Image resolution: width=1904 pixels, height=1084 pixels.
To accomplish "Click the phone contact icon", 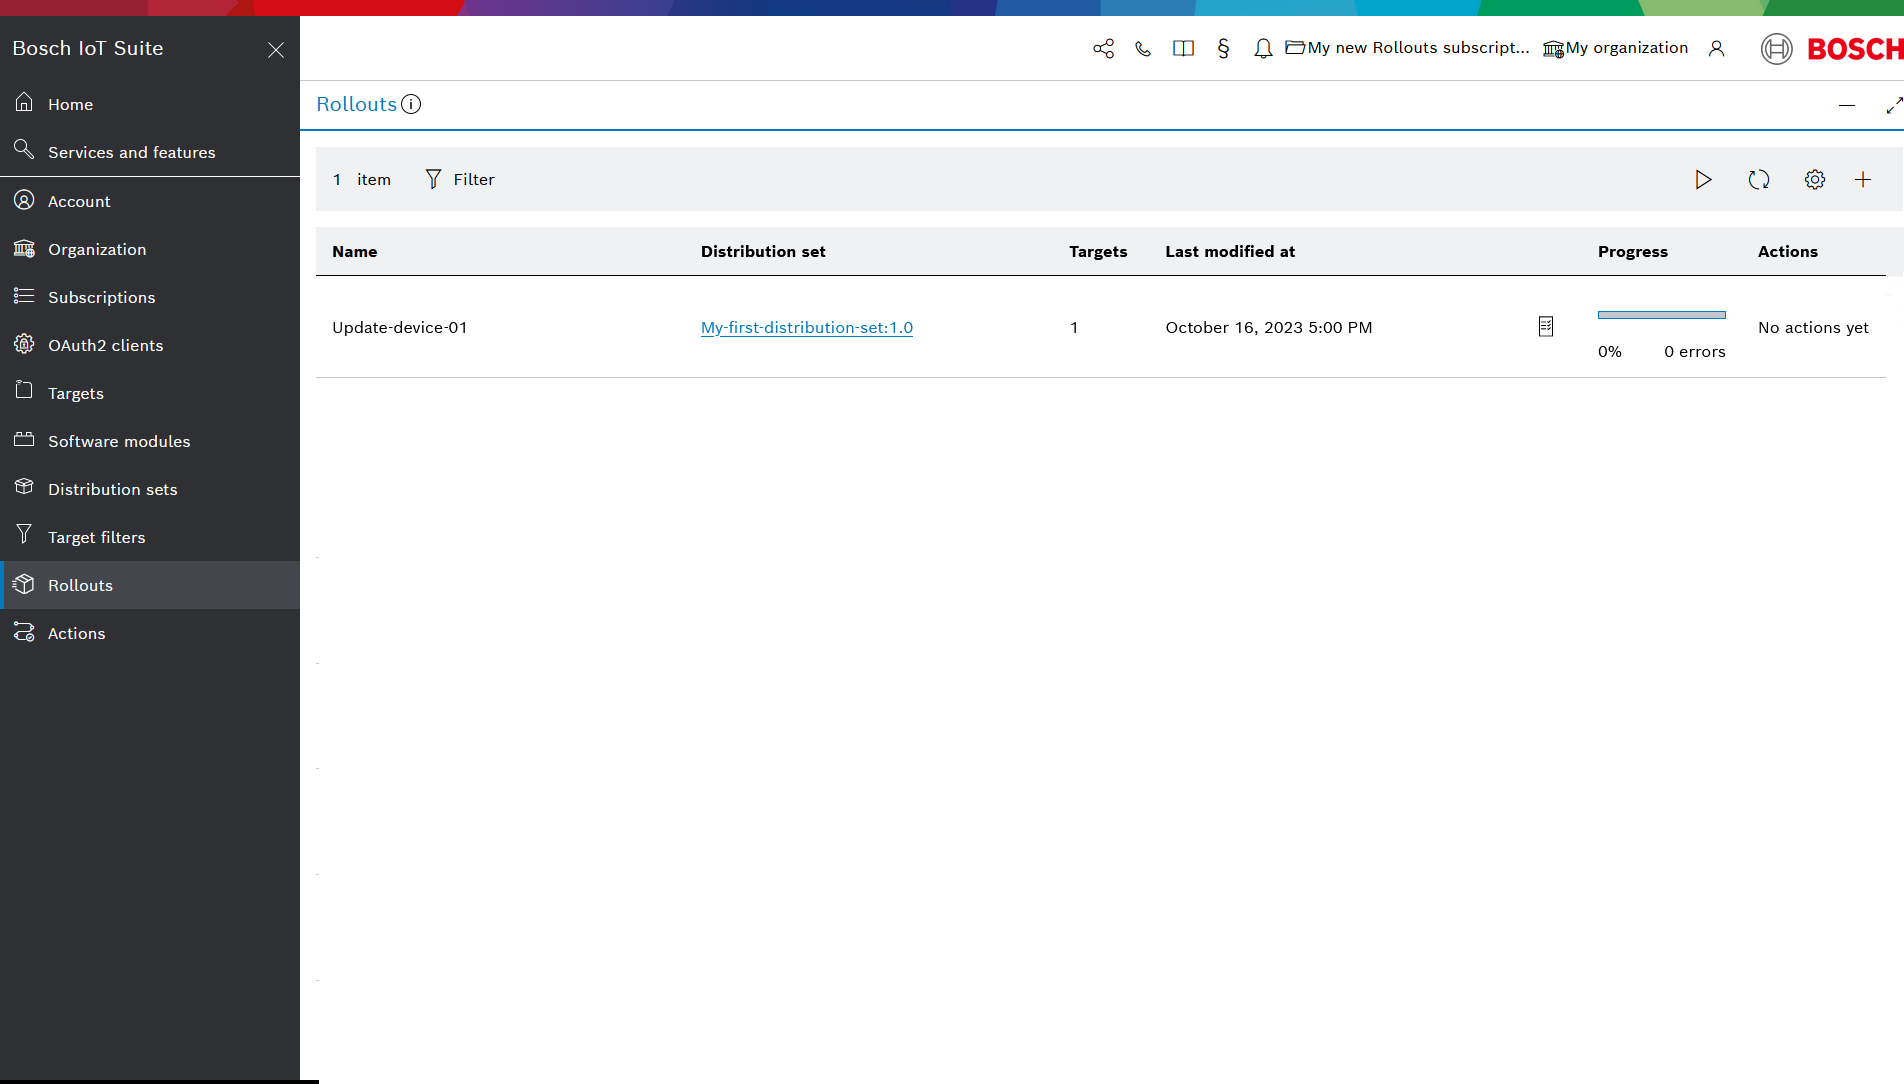I will point(1143,48).
